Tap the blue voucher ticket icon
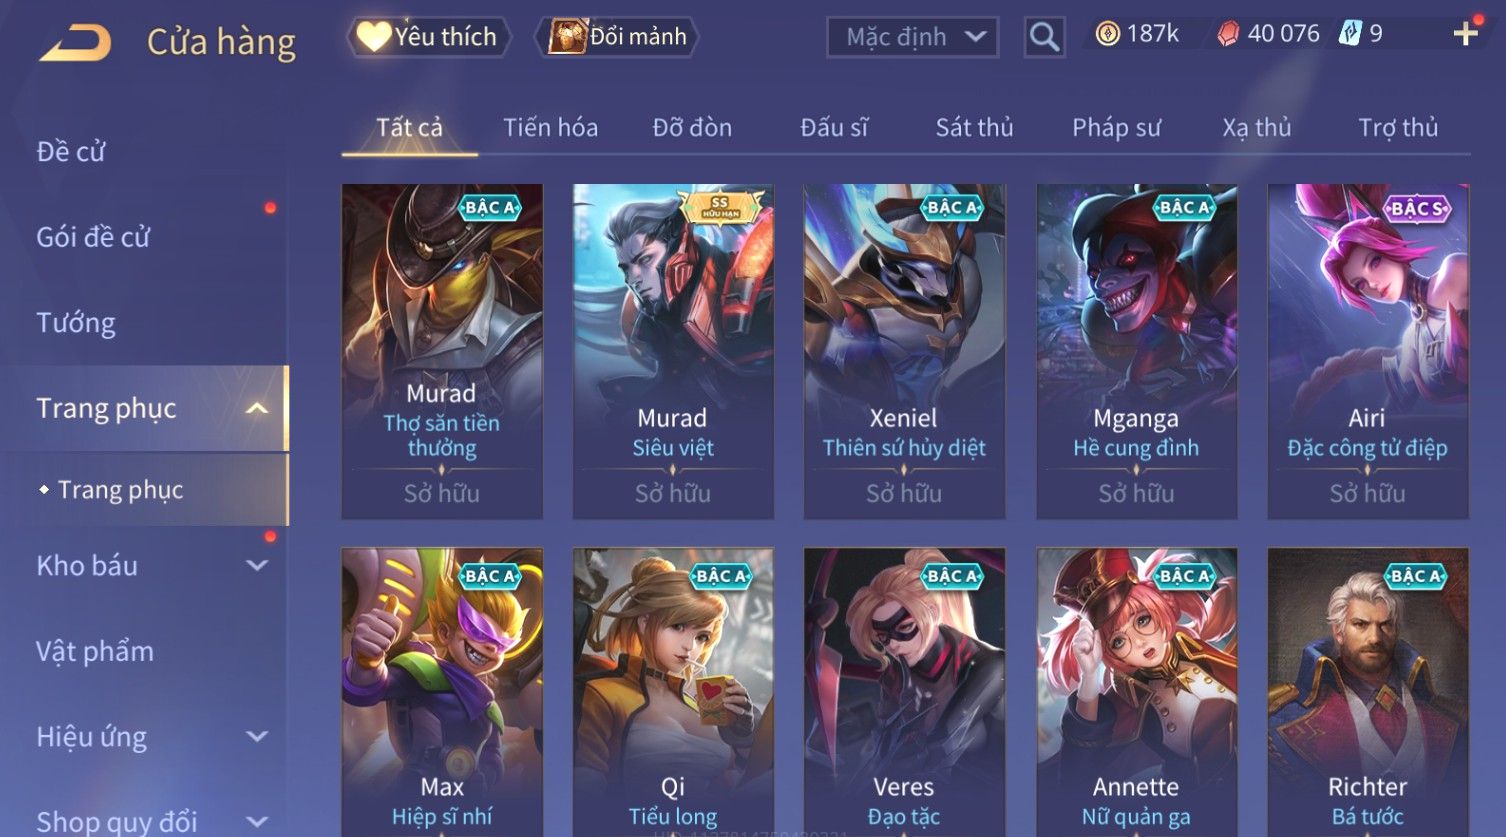This screenshot has width=1506, height=837. point(1351,33)
